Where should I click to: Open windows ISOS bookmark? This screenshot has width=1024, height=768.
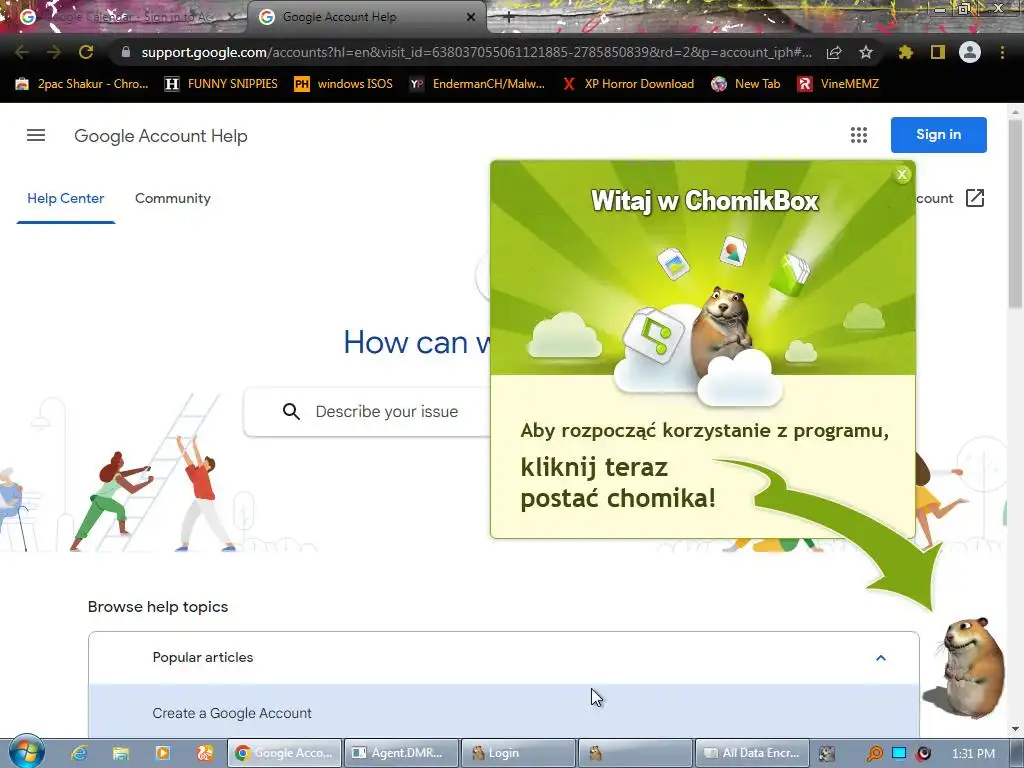click(344, 84)
